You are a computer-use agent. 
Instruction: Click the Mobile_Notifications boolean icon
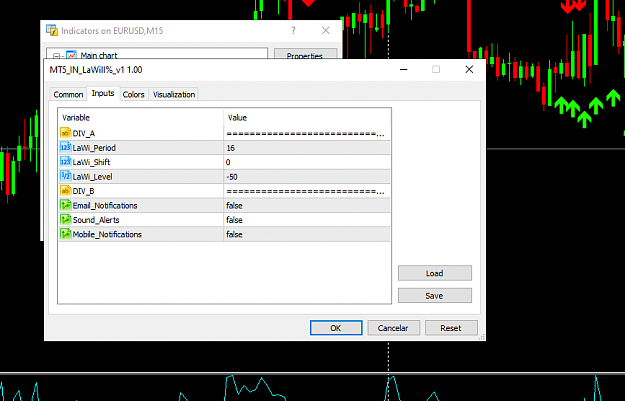[x=65, y=234]
